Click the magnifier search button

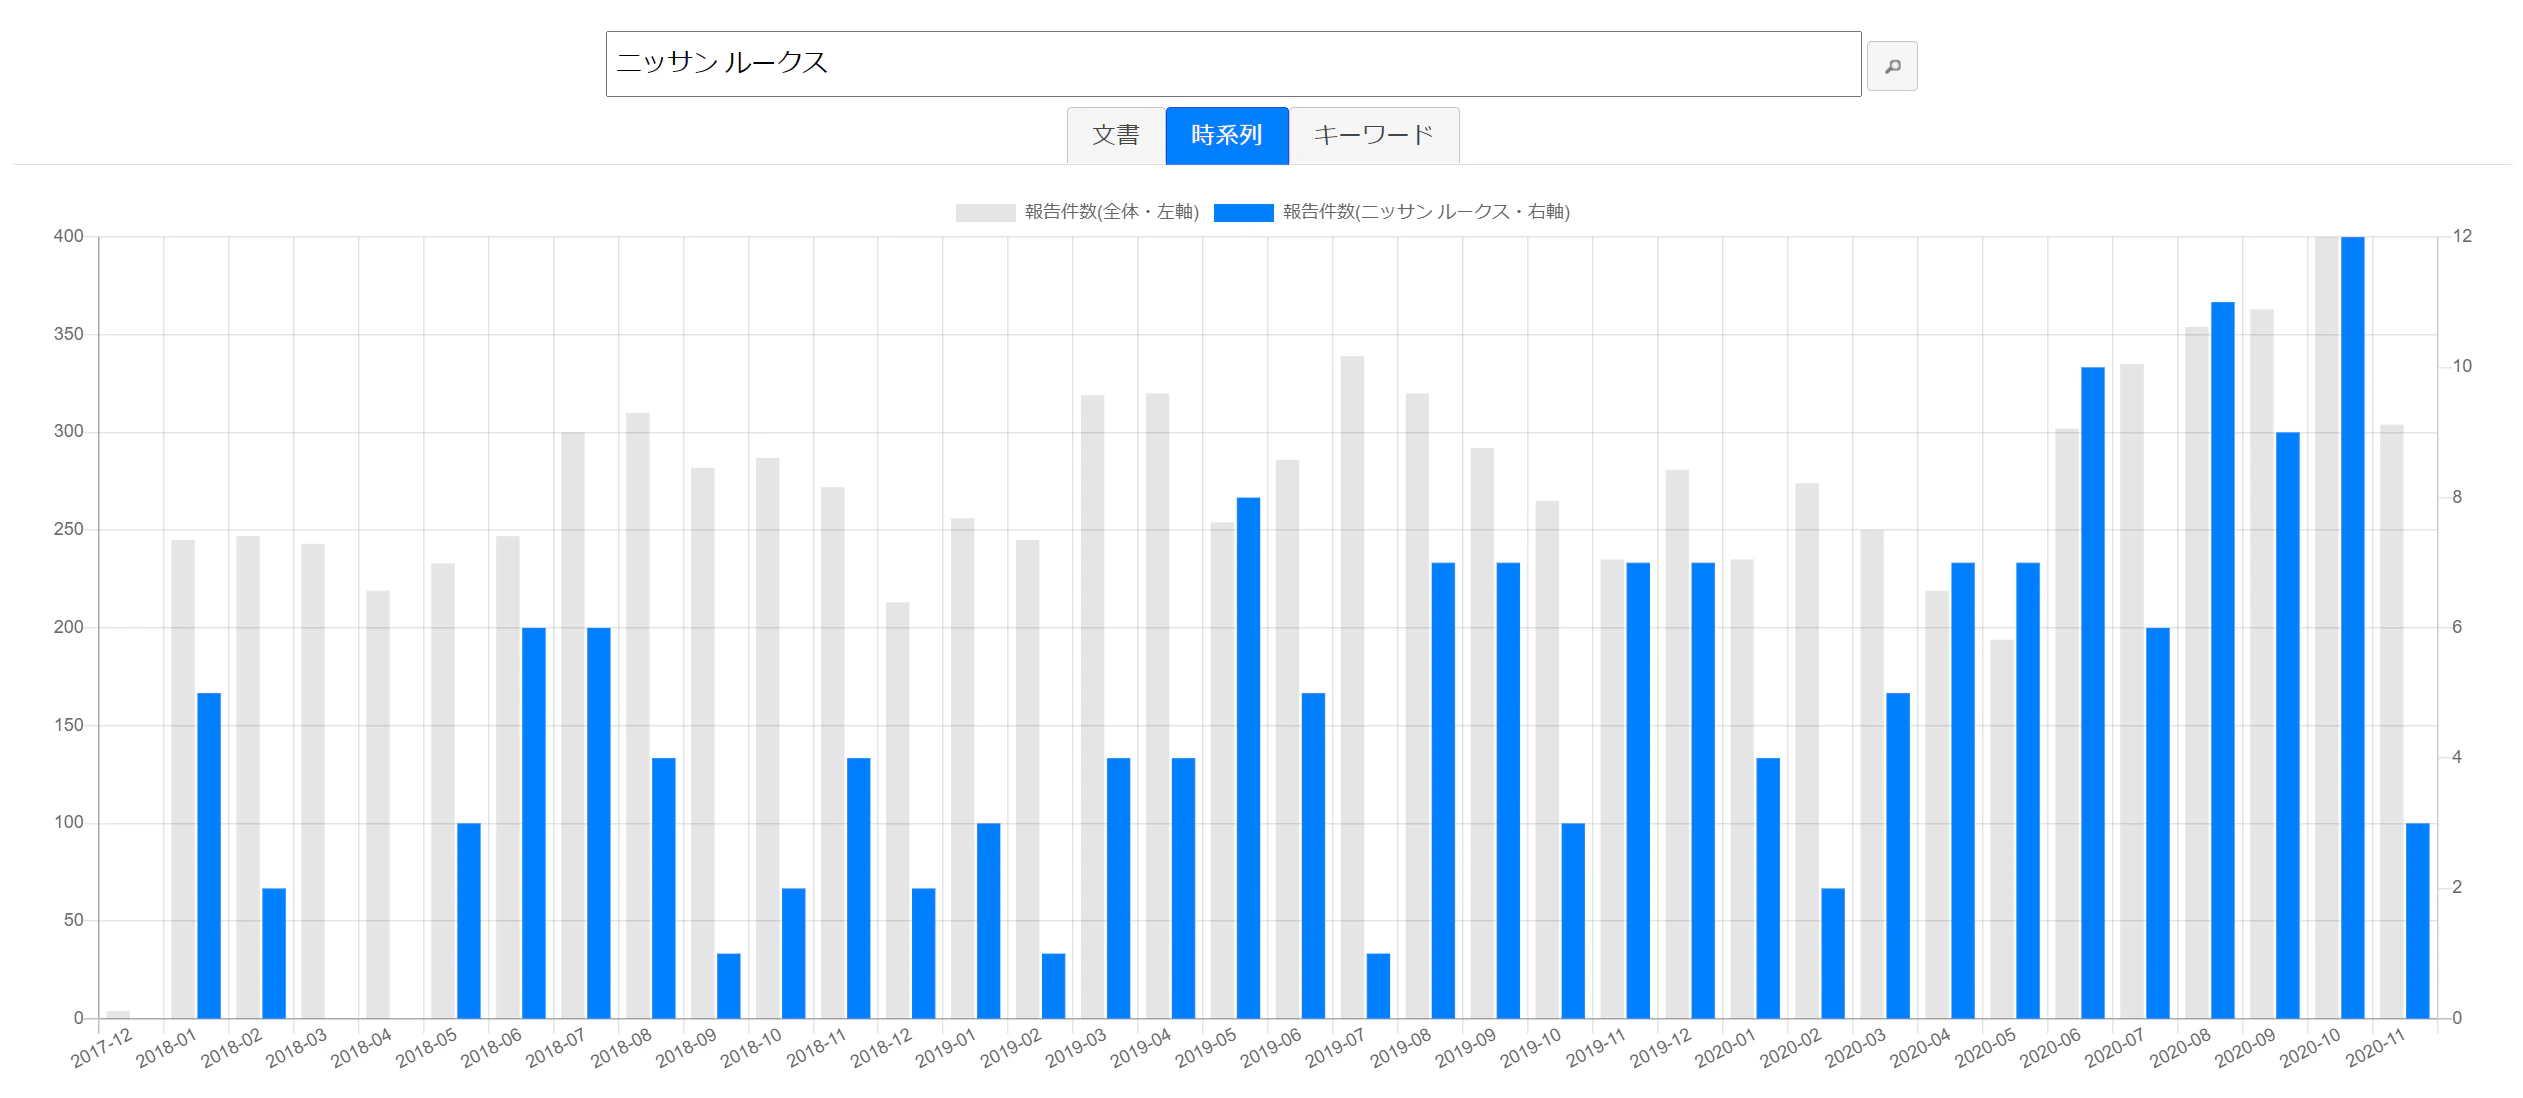pyautogui.click(x=1891, y=66)
